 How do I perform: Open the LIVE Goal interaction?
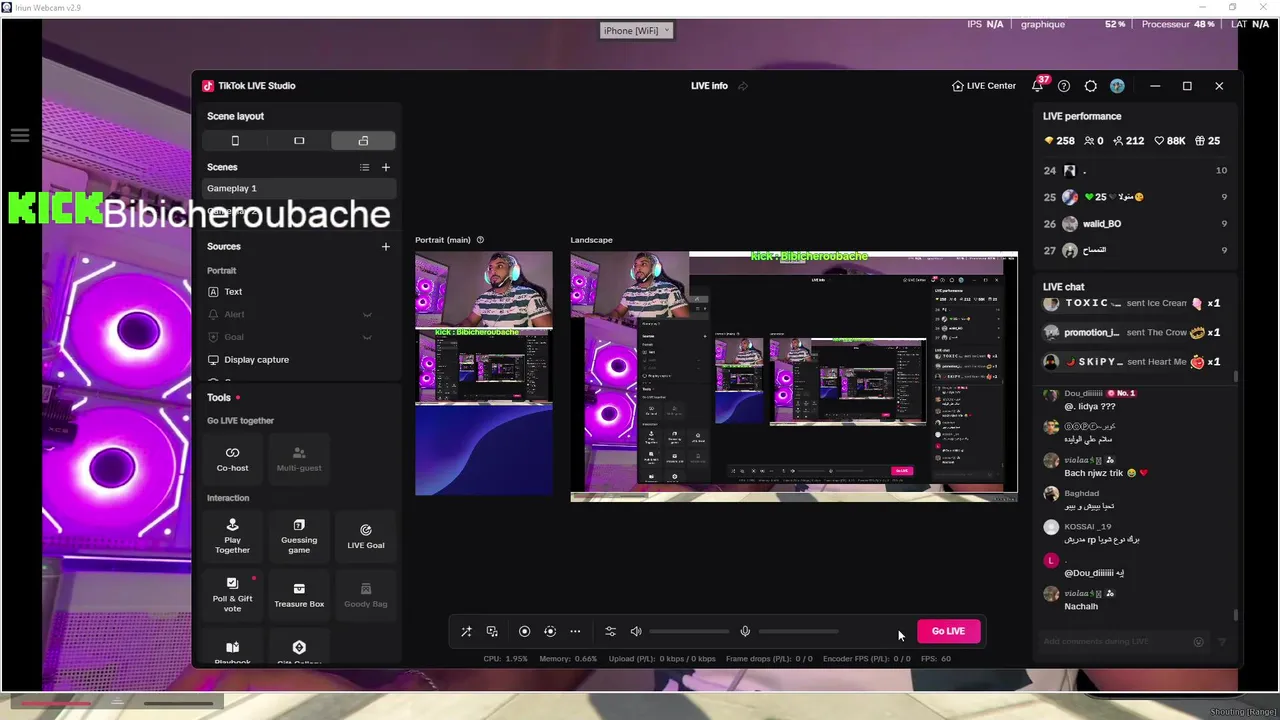click(365, 536)
